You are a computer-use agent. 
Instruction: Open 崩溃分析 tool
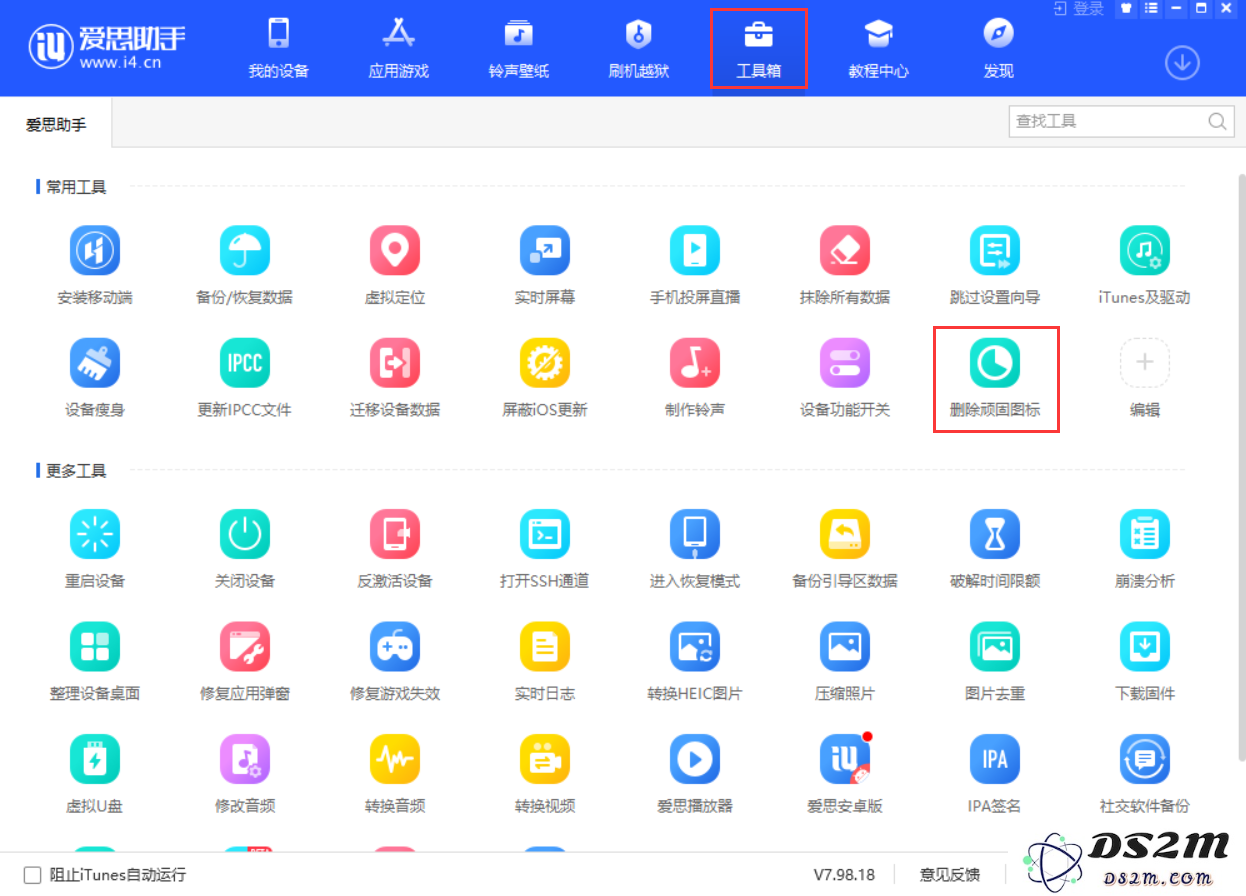[x=1145, y=548]
